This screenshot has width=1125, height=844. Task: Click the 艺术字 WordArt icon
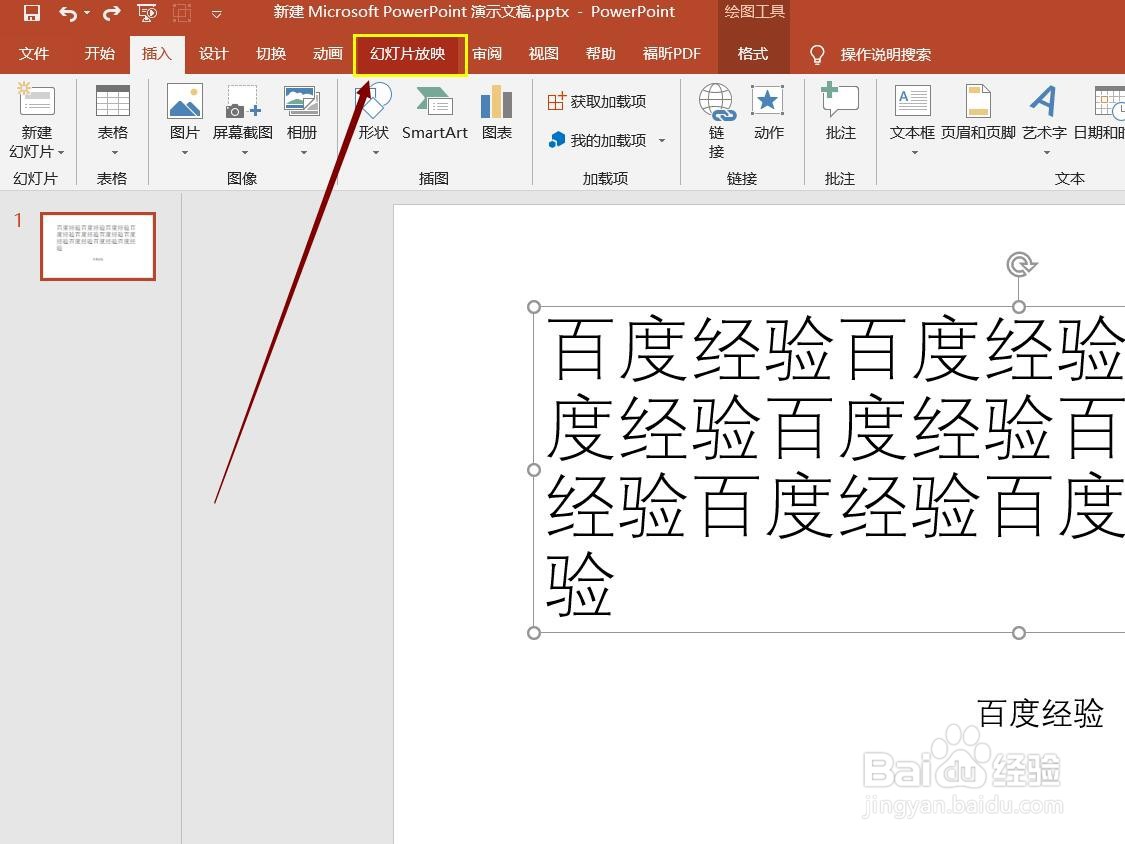click(x=1044, y=100)
